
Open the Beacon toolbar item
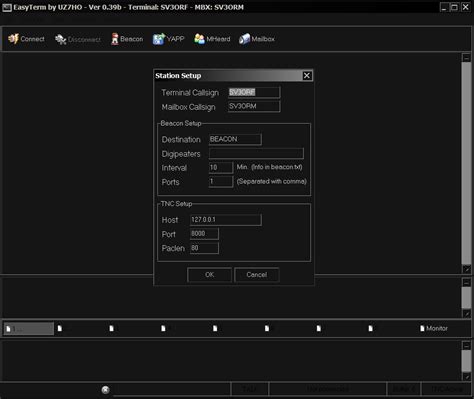click(x=127, y=39)
